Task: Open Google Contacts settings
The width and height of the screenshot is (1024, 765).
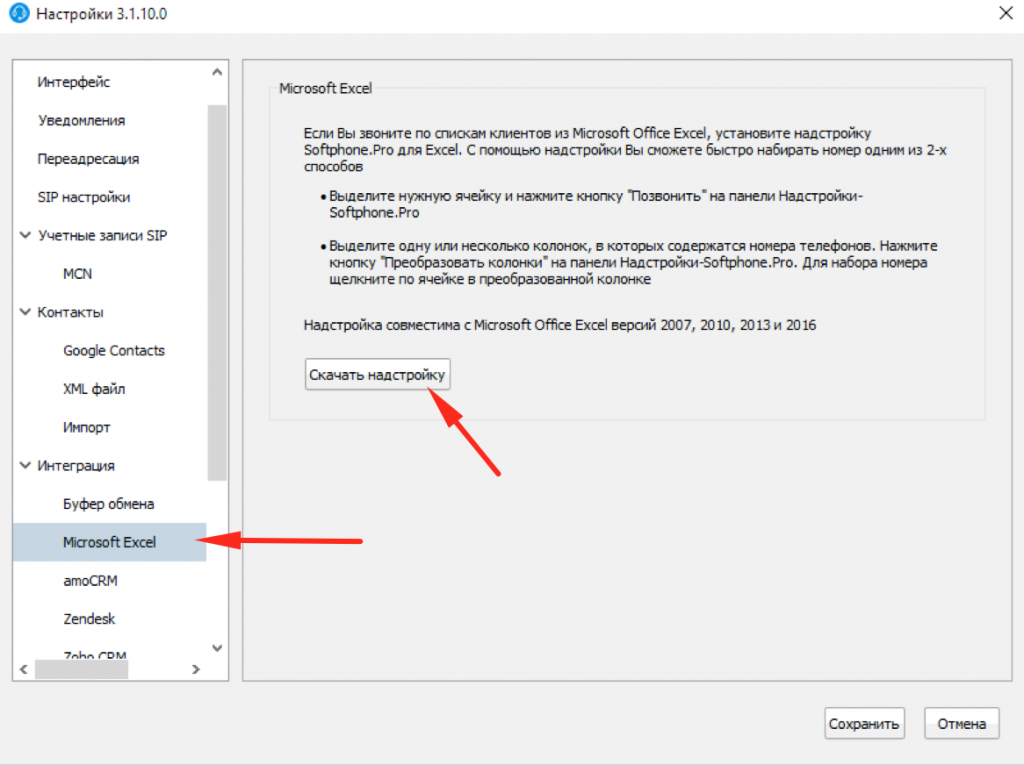Action: (x=114, y=351)
